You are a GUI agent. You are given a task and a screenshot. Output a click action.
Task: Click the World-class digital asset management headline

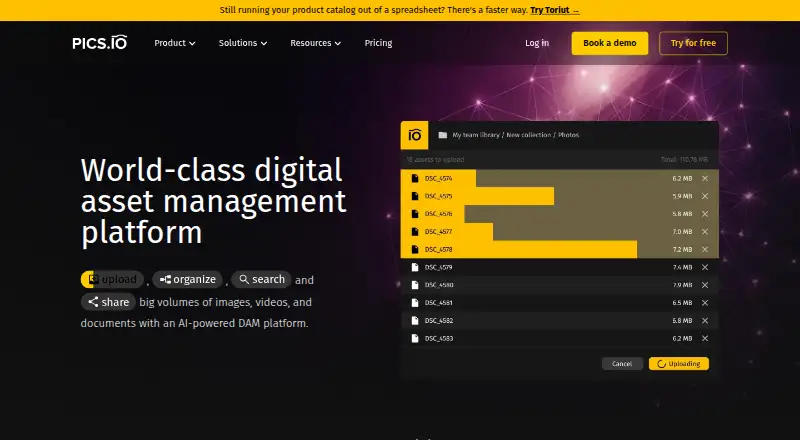[213, 201]
